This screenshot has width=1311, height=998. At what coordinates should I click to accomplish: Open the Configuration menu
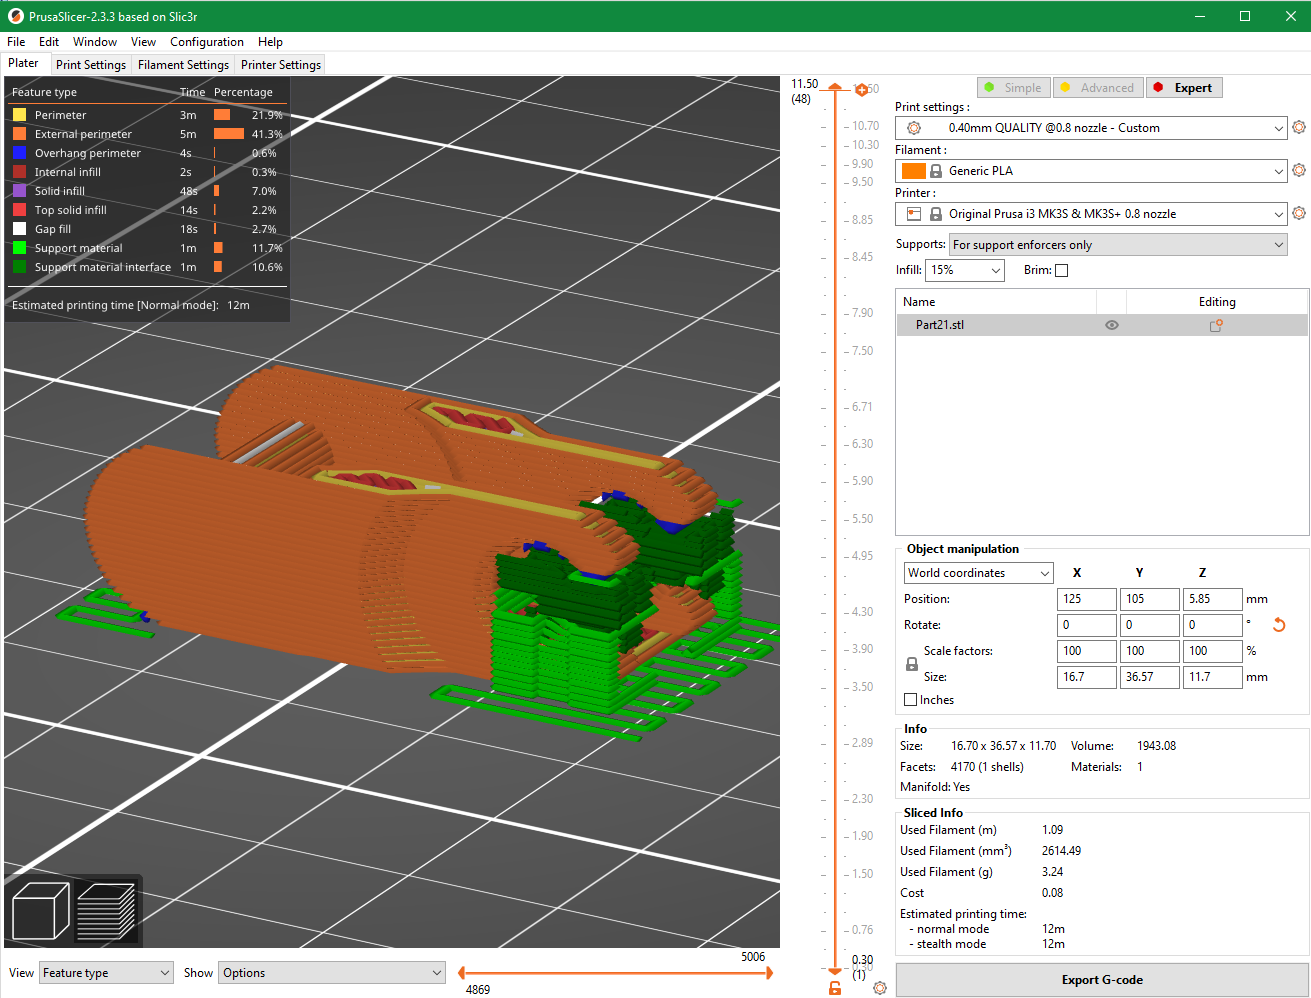pos(207,42)
